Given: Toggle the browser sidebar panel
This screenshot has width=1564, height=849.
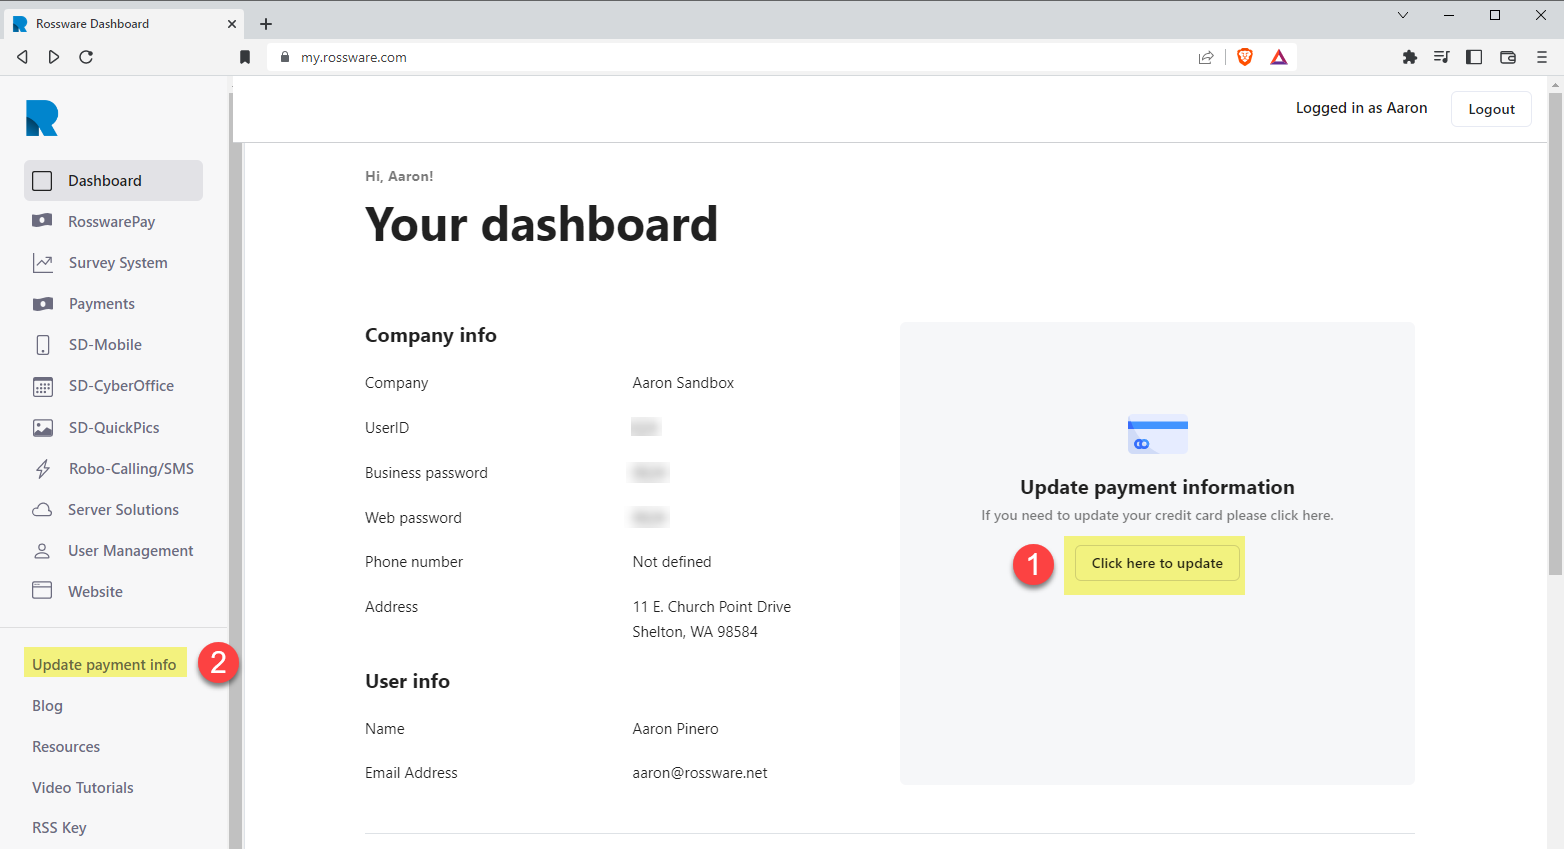Looking at the screenshot, I should point(1474,57).
